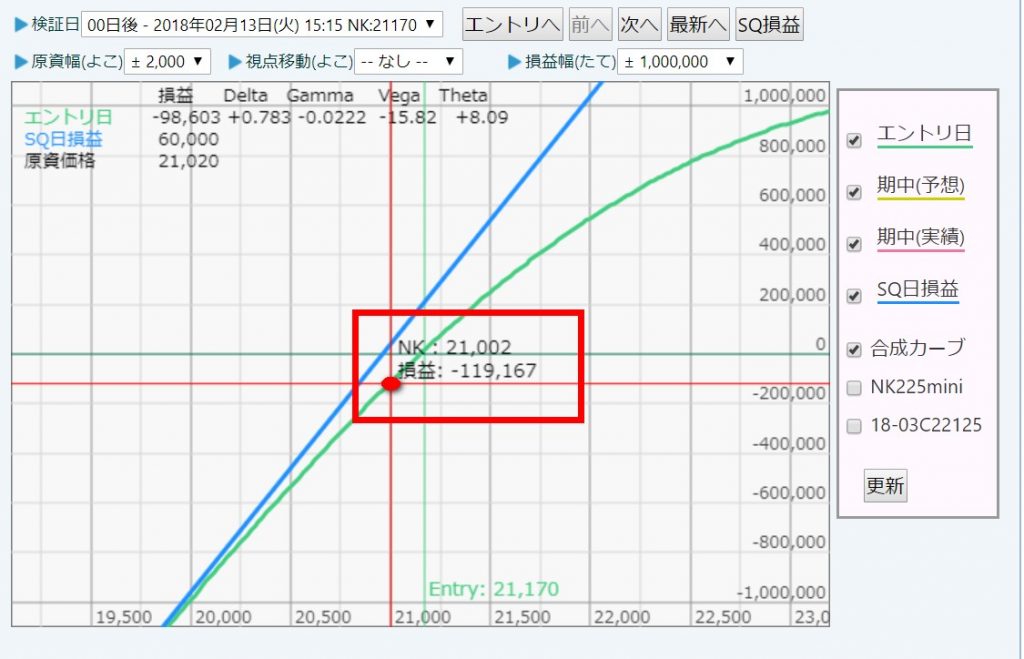Click the 800,000 y-axis label
The image size is (1024, 659).
[792, 146]
